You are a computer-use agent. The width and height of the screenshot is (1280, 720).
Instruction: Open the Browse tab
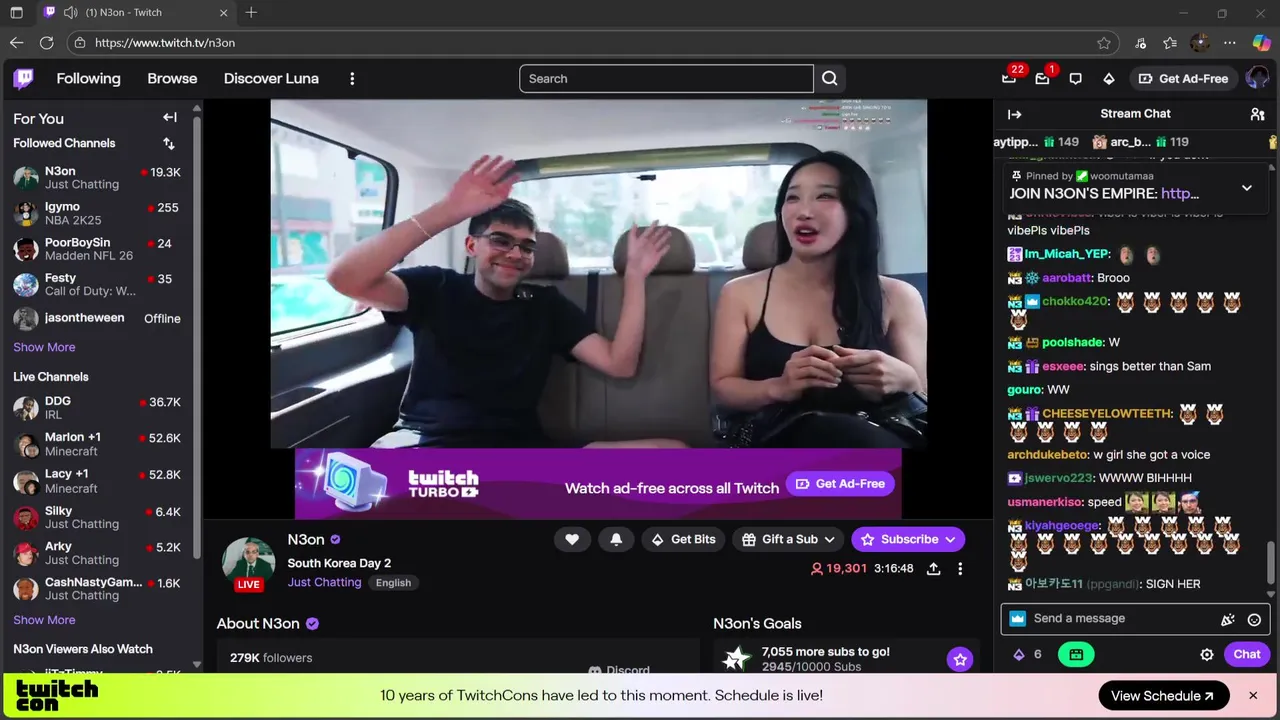coord(172,78)
